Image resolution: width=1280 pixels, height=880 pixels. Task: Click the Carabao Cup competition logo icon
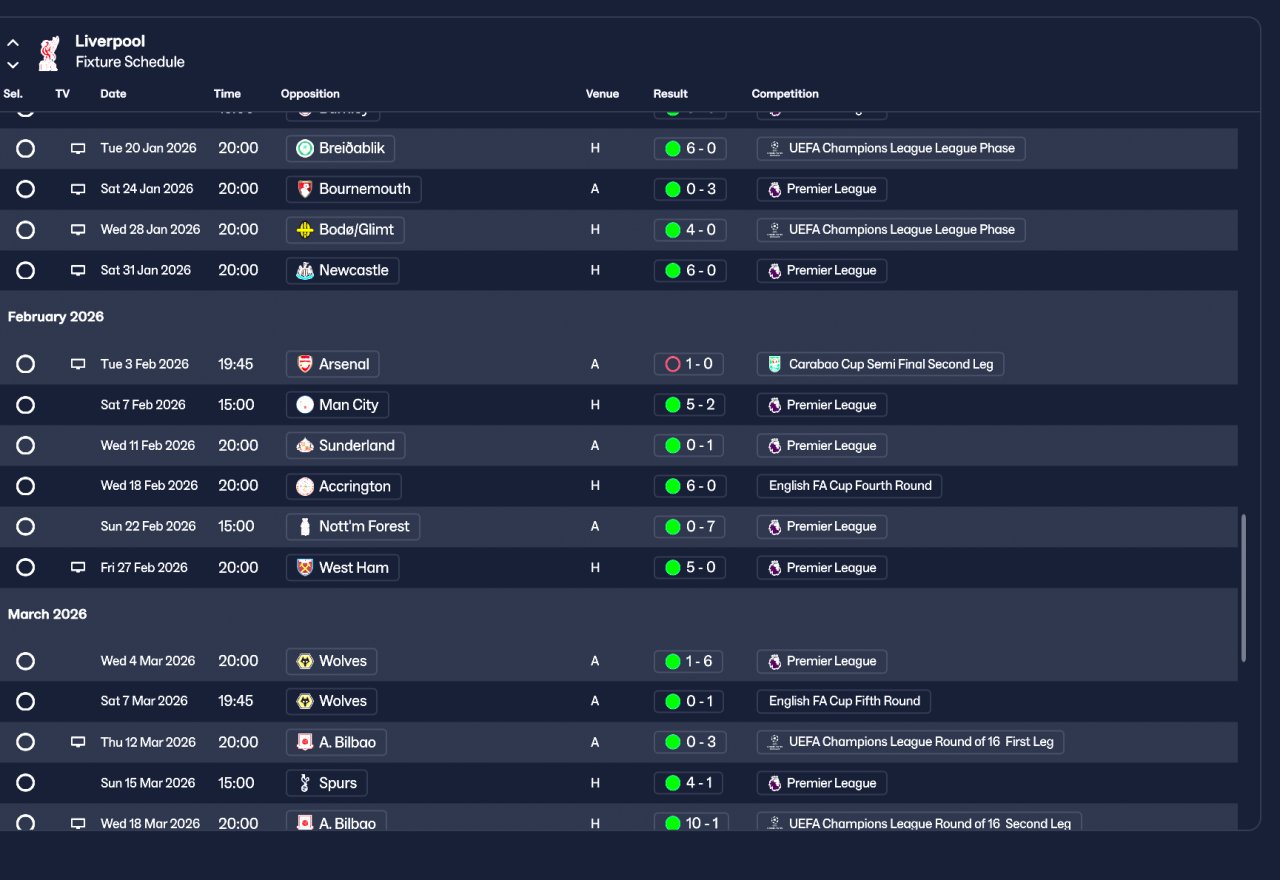click(x=774, y=364)
